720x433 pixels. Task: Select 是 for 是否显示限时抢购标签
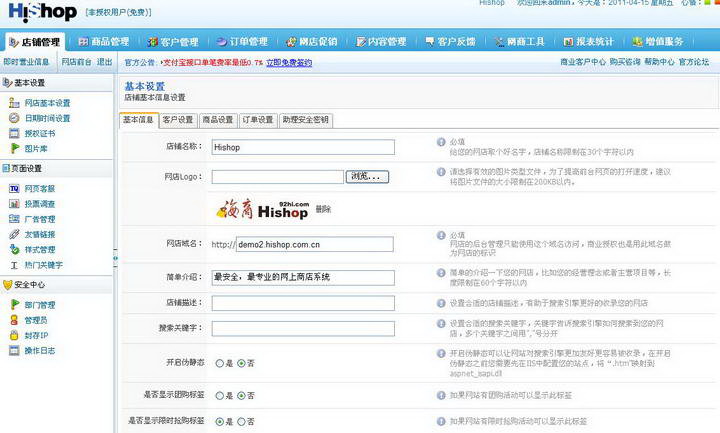click(219, 422)
